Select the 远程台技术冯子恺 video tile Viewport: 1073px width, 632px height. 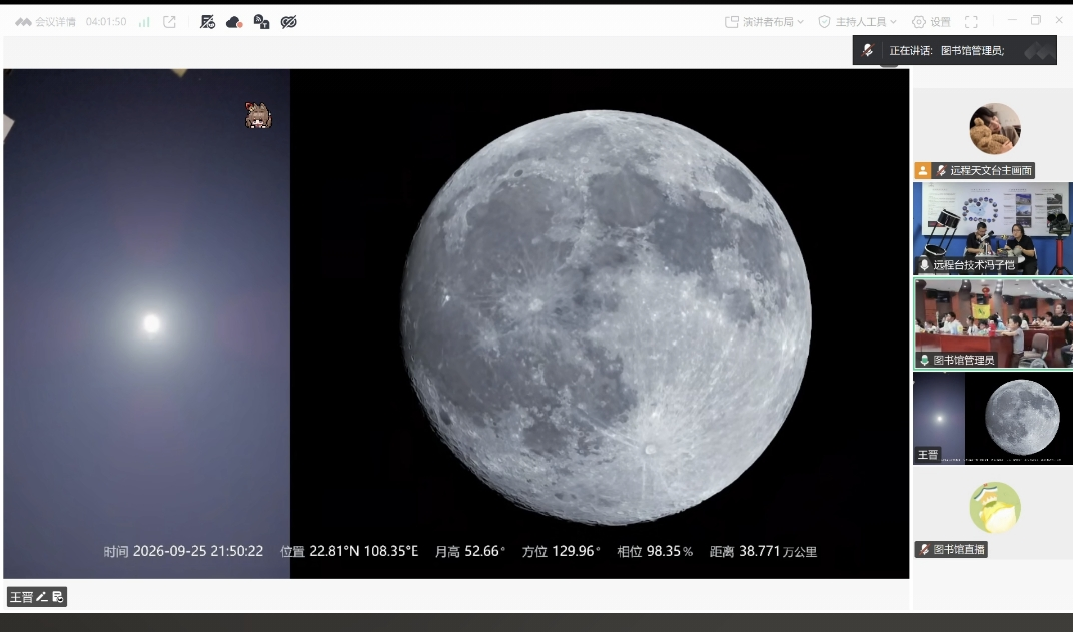993,228
